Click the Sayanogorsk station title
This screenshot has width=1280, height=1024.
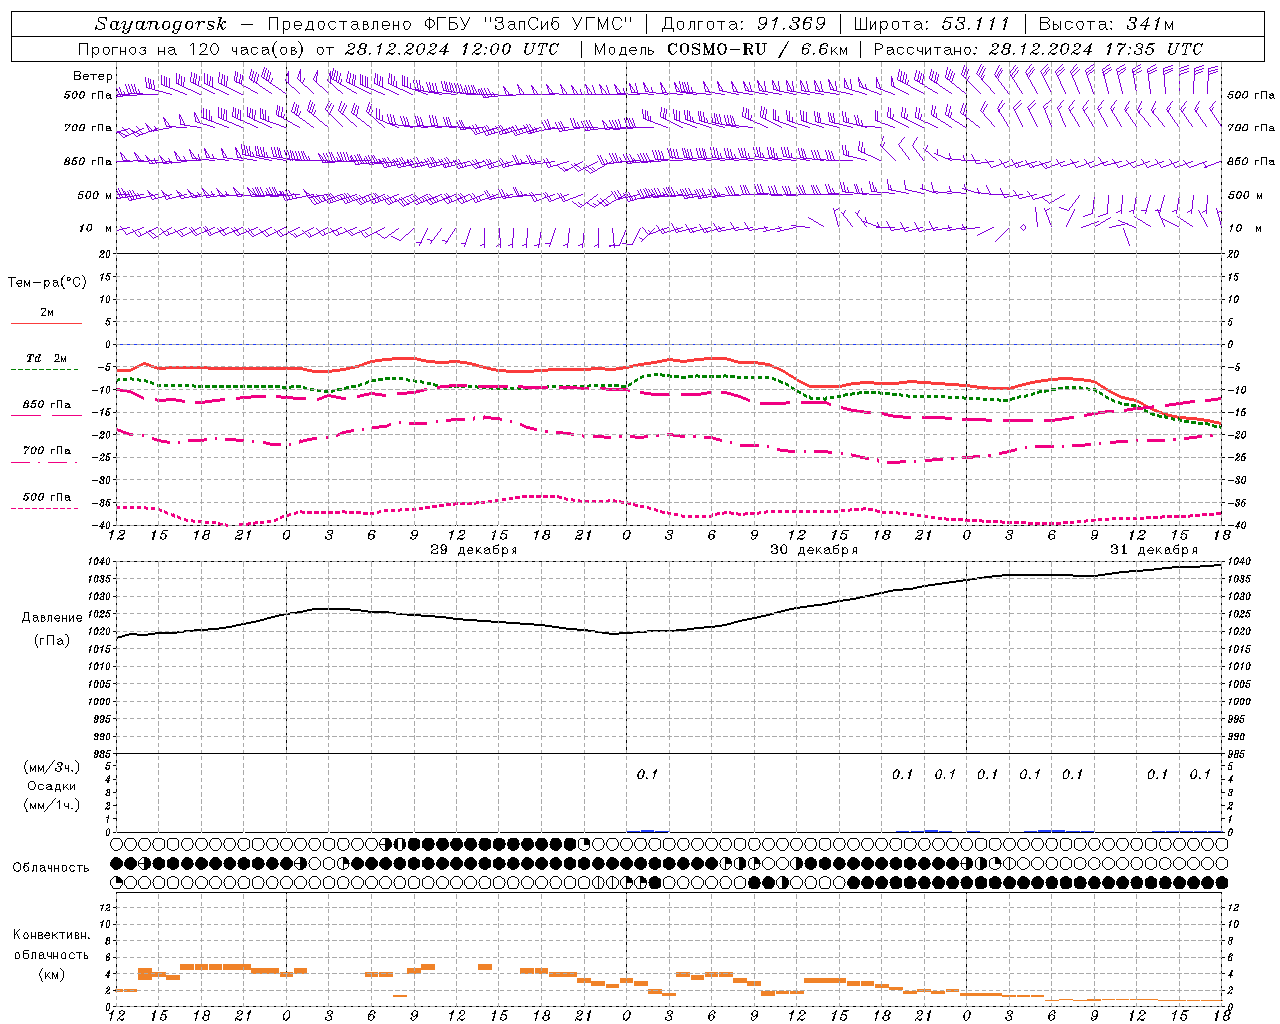[x=161, y=24]
